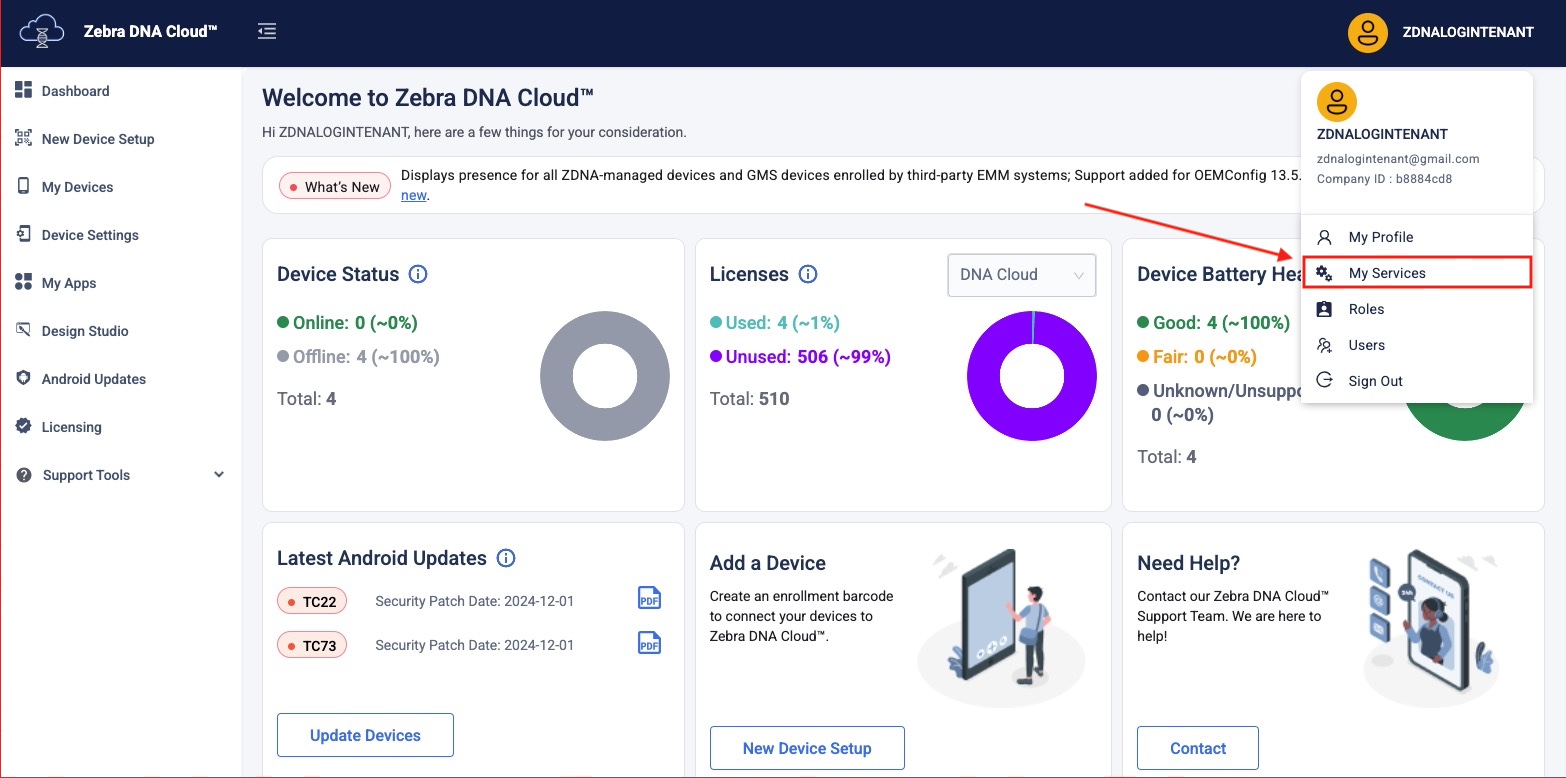Open the DNA Cloud license dropdown
The image size is (1566, 778).
pyautogui.click(x=1021, y=275)
